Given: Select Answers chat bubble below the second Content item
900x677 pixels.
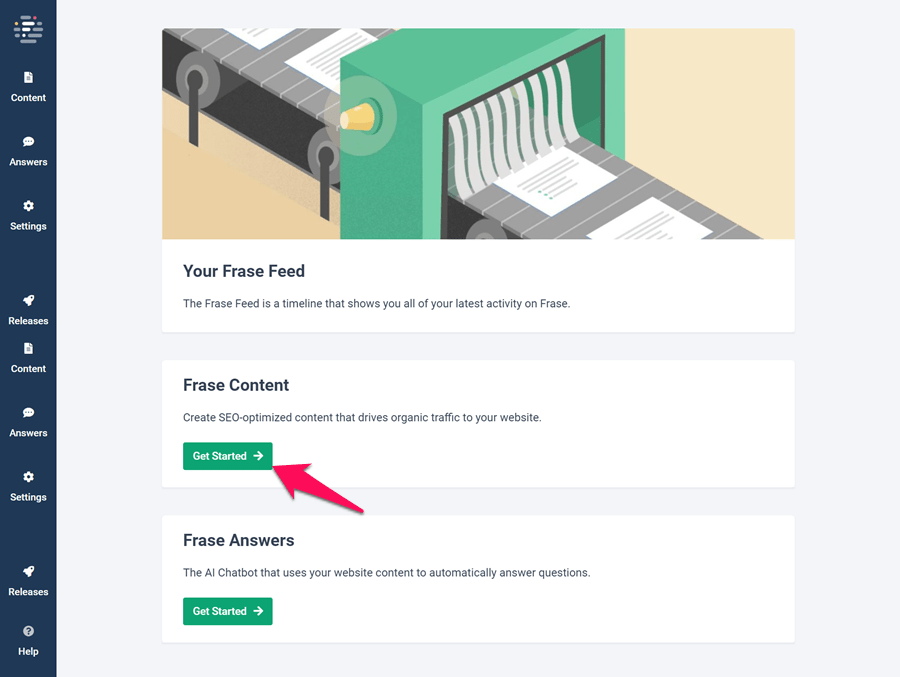Looking at the screenshot, I should pos(28,422).
